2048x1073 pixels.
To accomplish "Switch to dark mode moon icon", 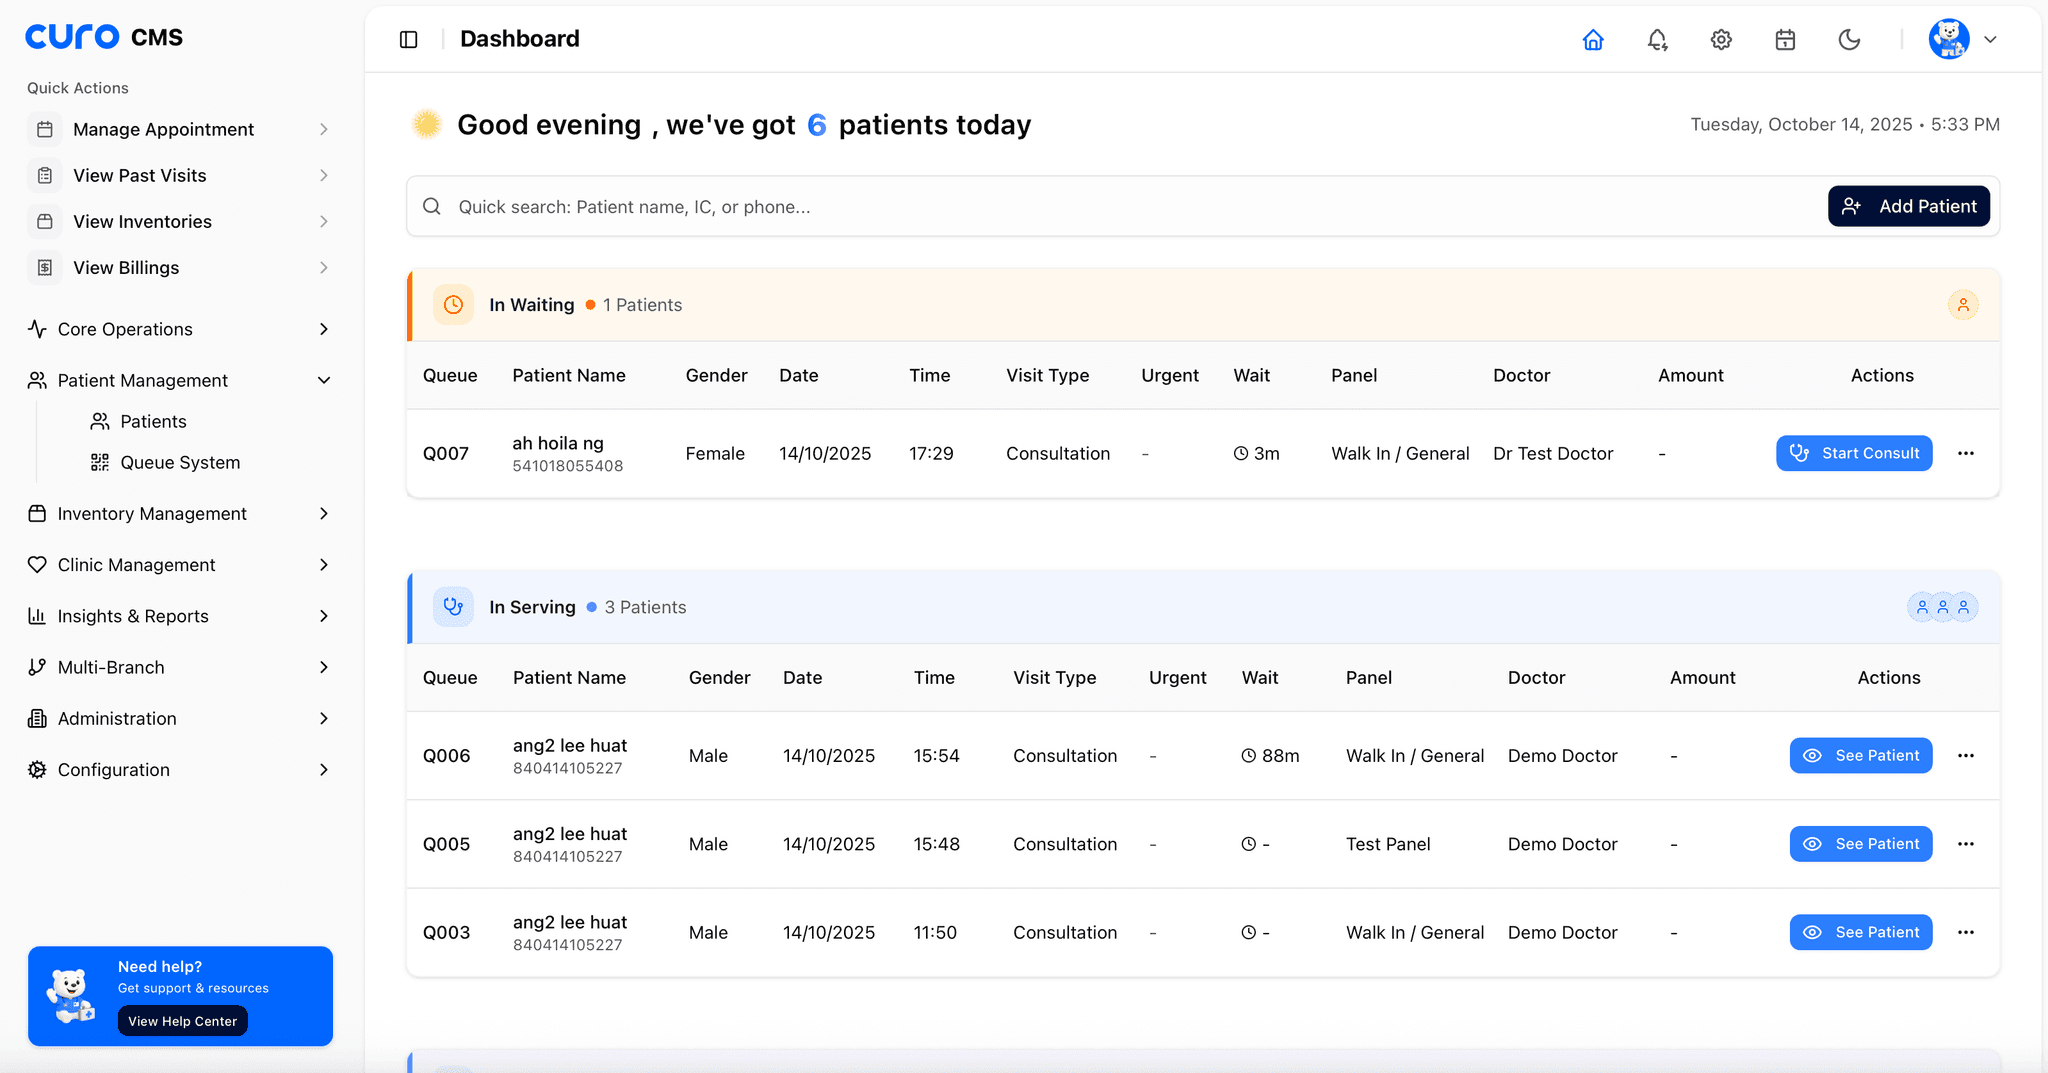I will click(x=1849, y=39).
